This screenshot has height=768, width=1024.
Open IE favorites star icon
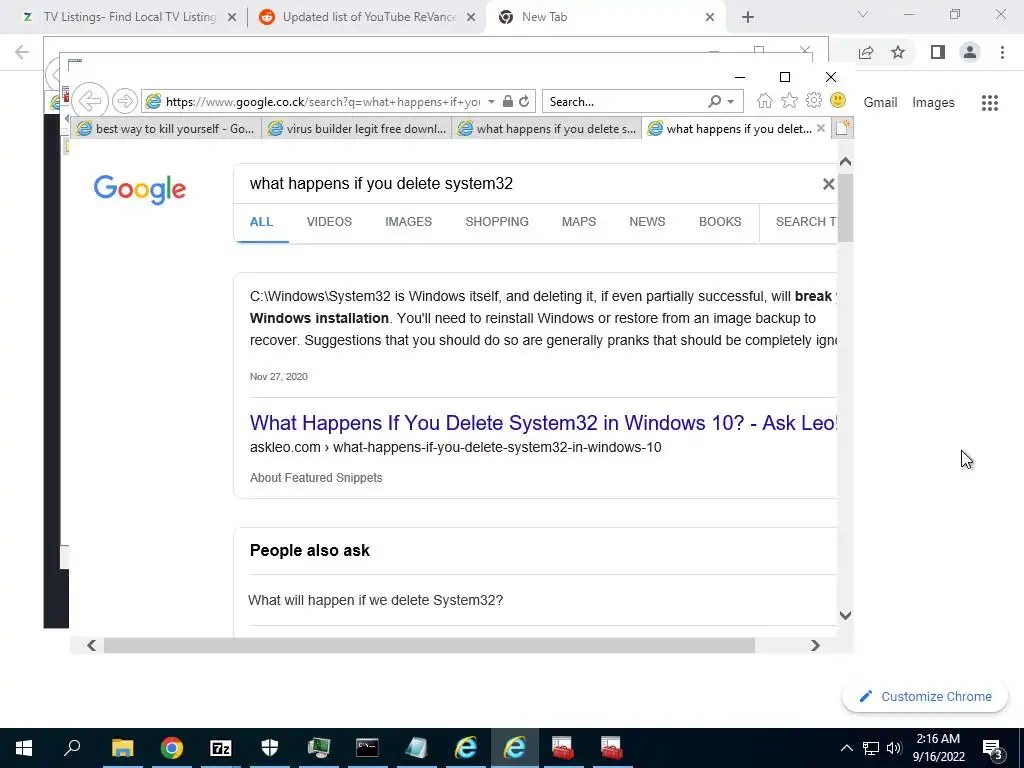(790, 100)
